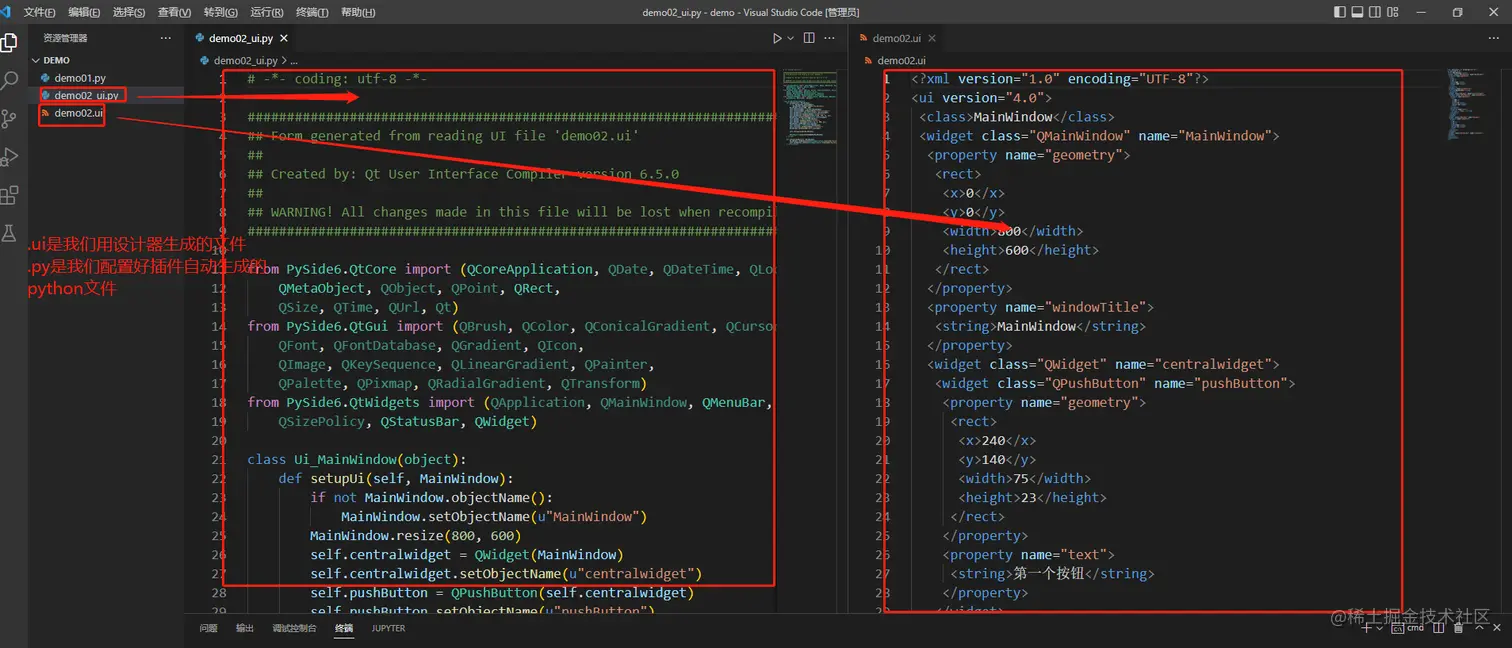The height and width of the screenshot is (648, 1512).
Task: Split the left editor with the split icon
Action: click(809, 38)
